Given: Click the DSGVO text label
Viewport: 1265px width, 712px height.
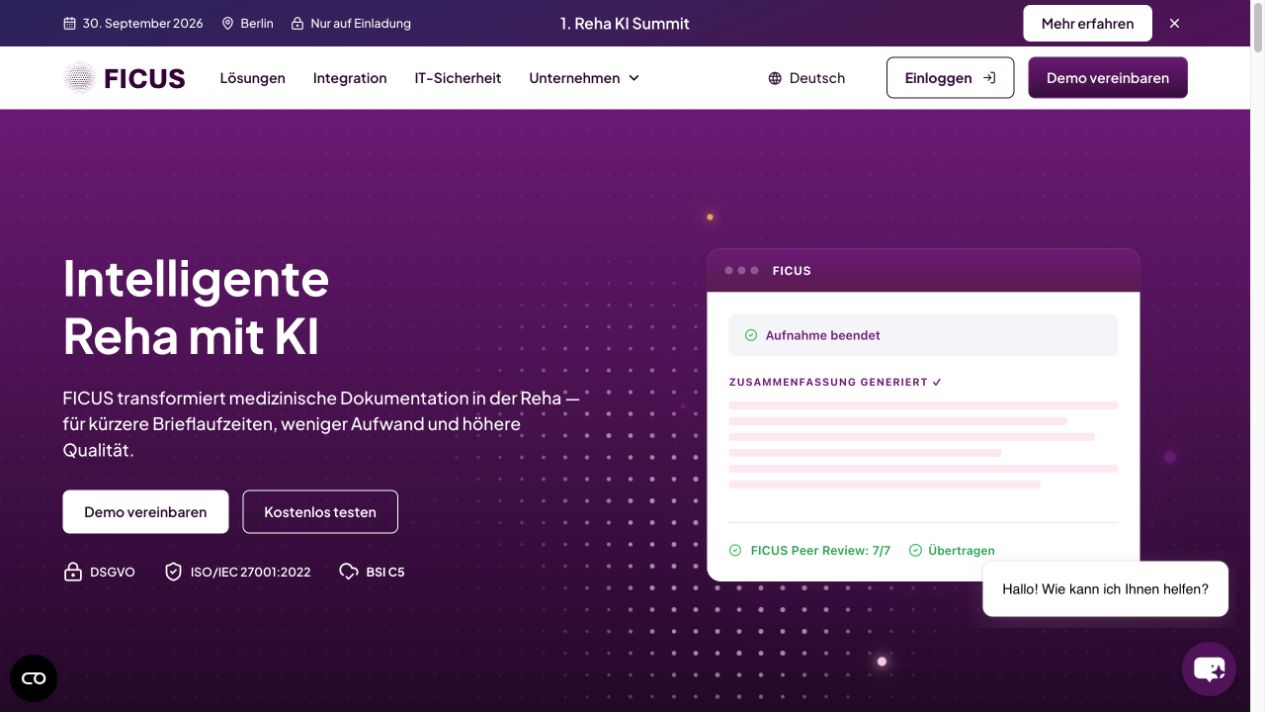Looking at the screenshot, I should pyautogui.click(x=112, y=572).
